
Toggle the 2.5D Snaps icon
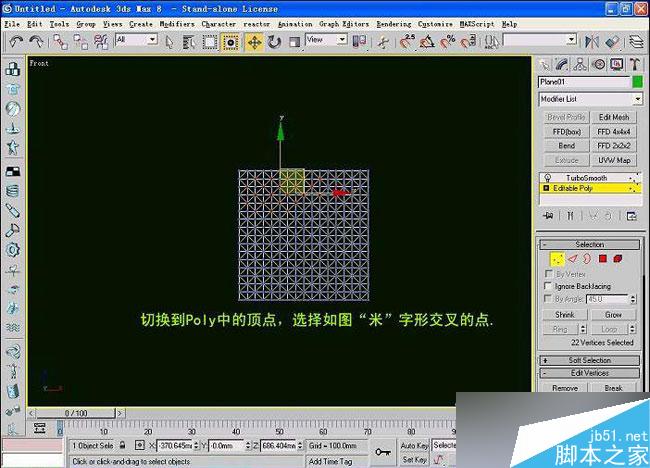(x=407, y=41)
